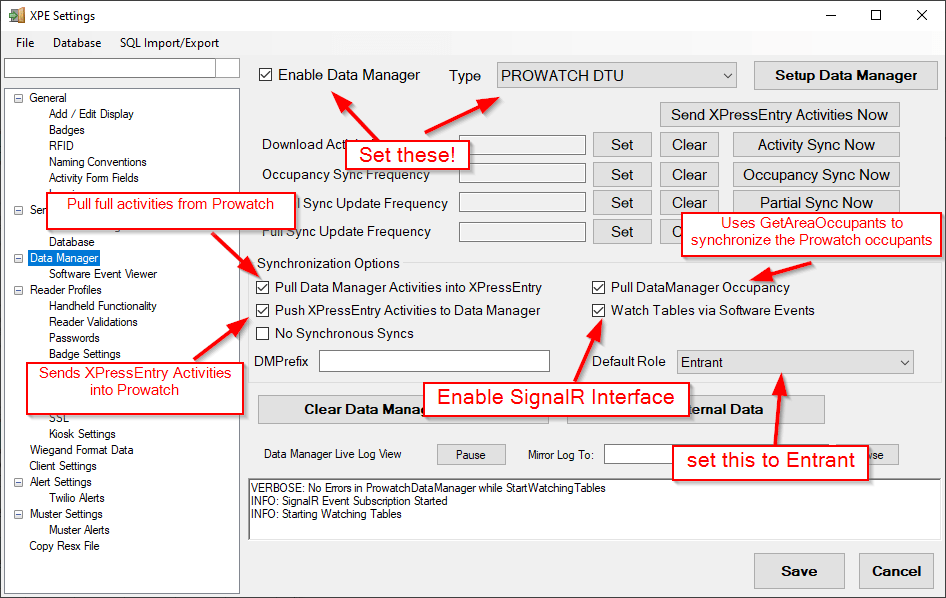Image resolution: width=946 pixels, height=598 pixels.
Task: Click the DMPrefix text field
Action: click(434, 361)
